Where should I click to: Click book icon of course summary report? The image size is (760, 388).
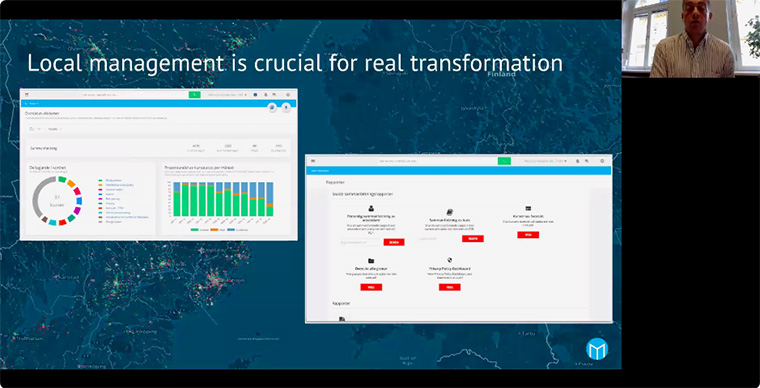click(450, 212)
